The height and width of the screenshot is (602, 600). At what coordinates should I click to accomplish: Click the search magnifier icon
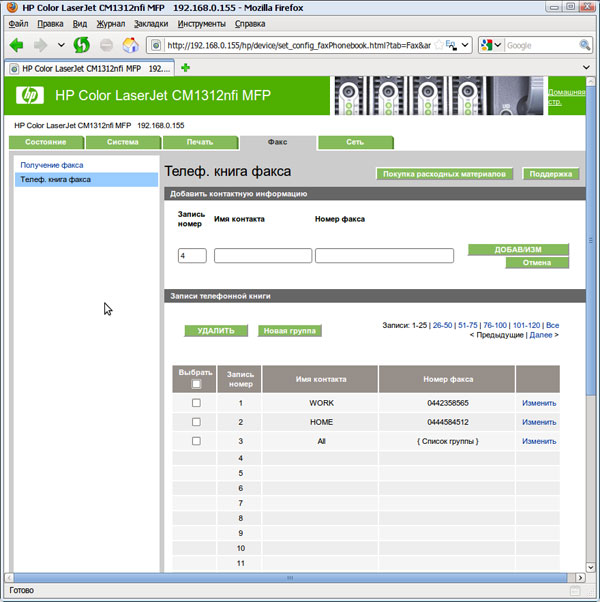[584, 45]
